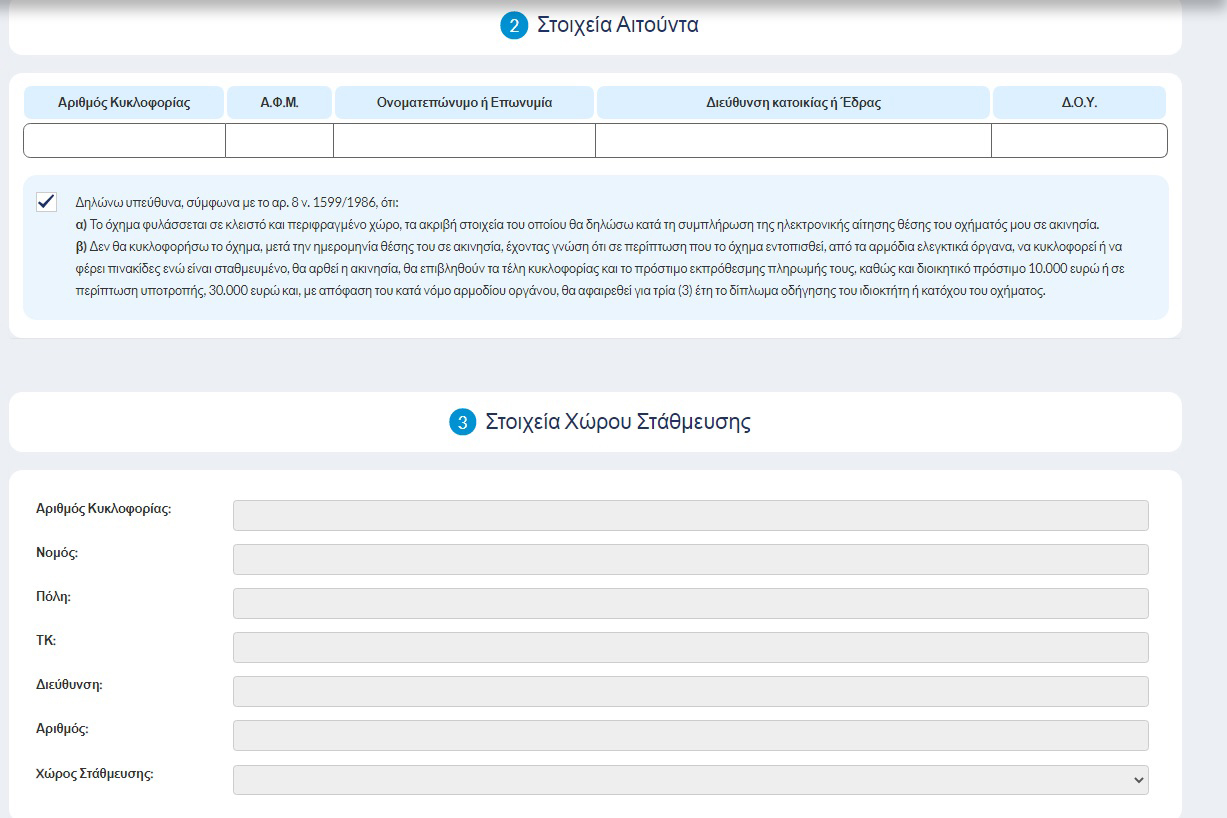The width and height of the screenshot is (1227, 818).
Task: Click into the ΤΚ postal code field
Action: pos(690,647)
